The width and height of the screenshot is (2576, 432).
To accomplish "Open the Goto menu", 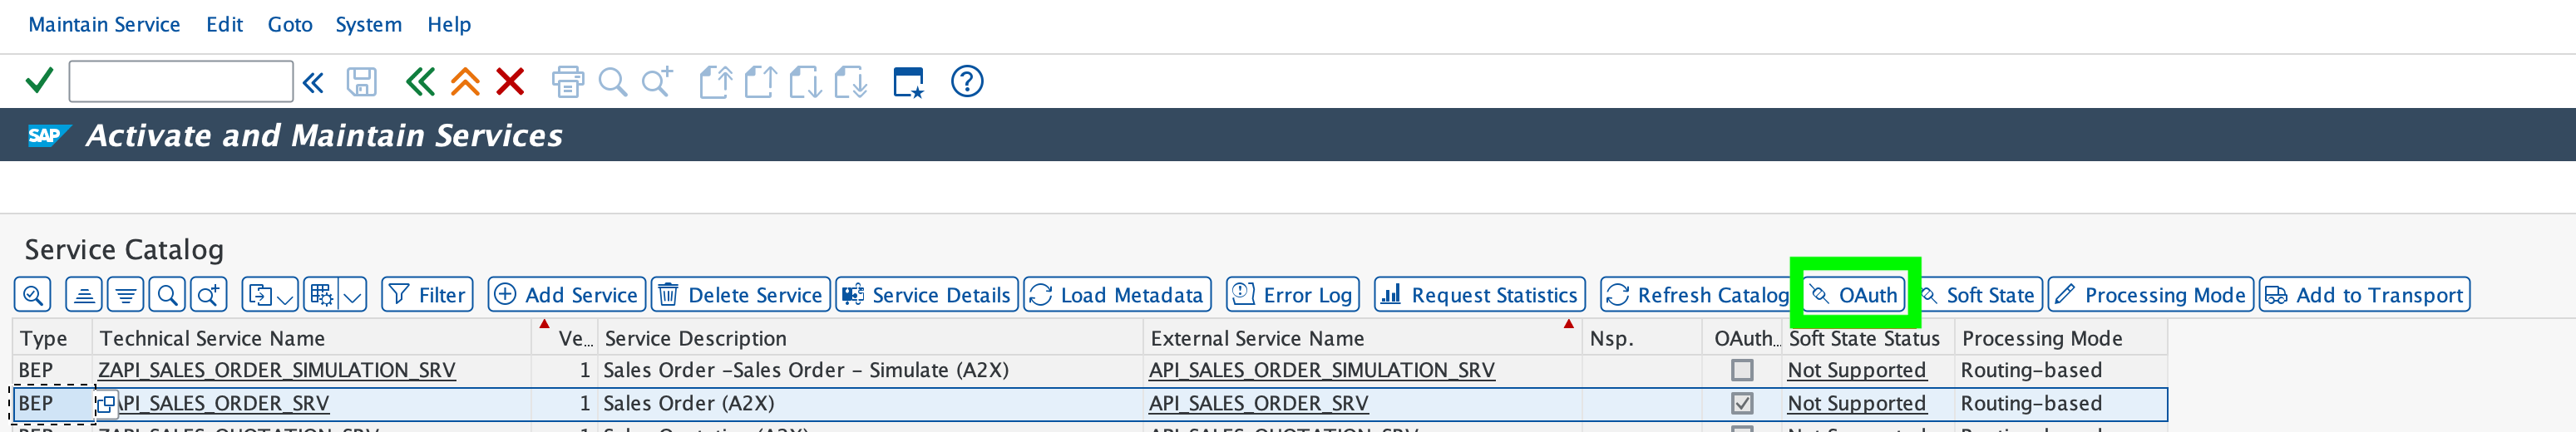I will (x=290, y=24).
